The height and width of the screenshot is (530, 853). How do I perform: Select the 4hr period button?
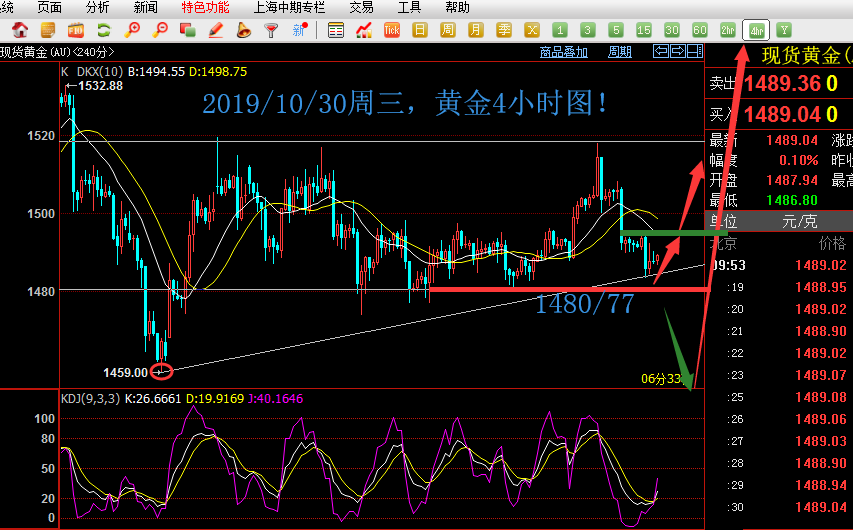(756, 30)
